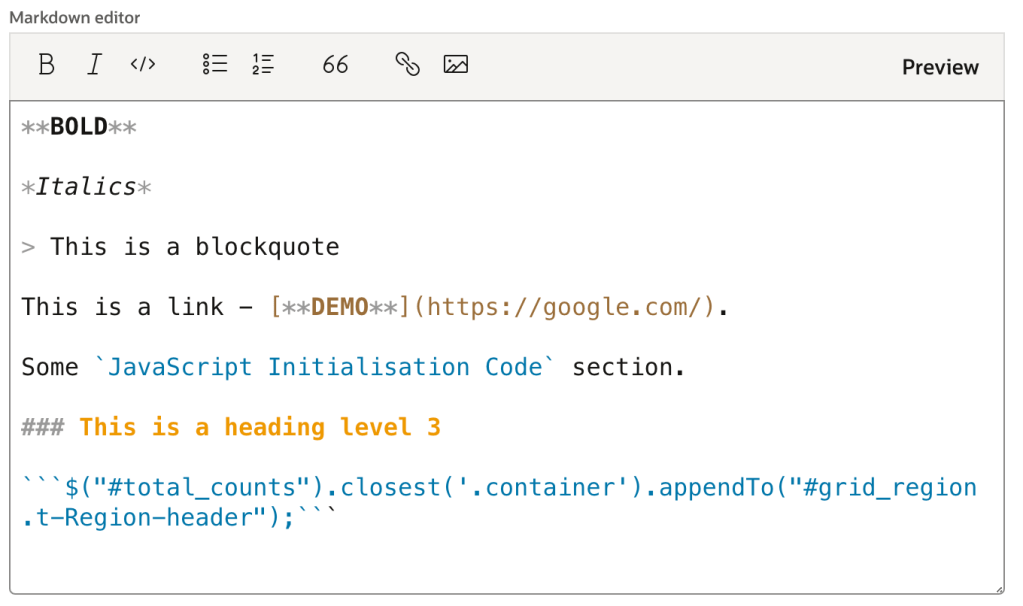Insert a numbered ordered list
The image size is (1023, 606).
[263, 65]
